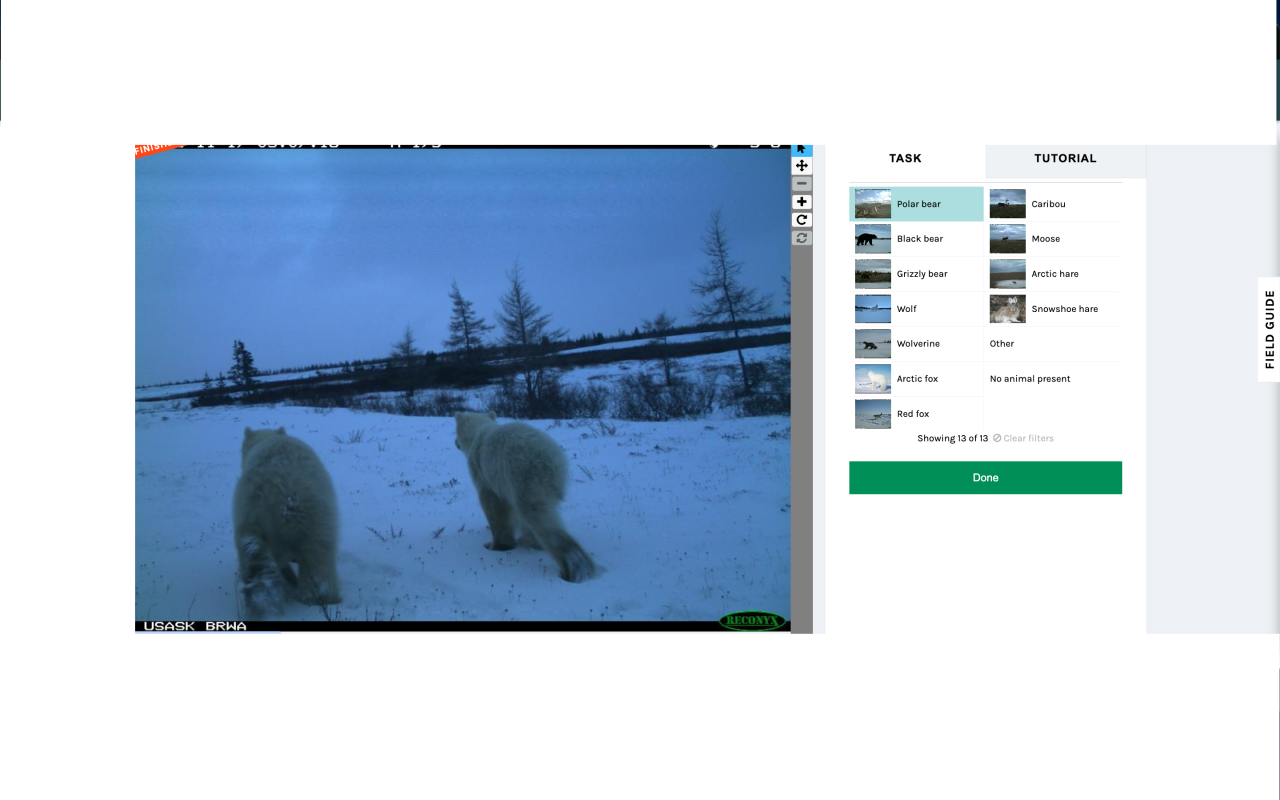Activate the pan/move image tool
The height and width of the screenshot is (800, 1280).
(802, 166)
